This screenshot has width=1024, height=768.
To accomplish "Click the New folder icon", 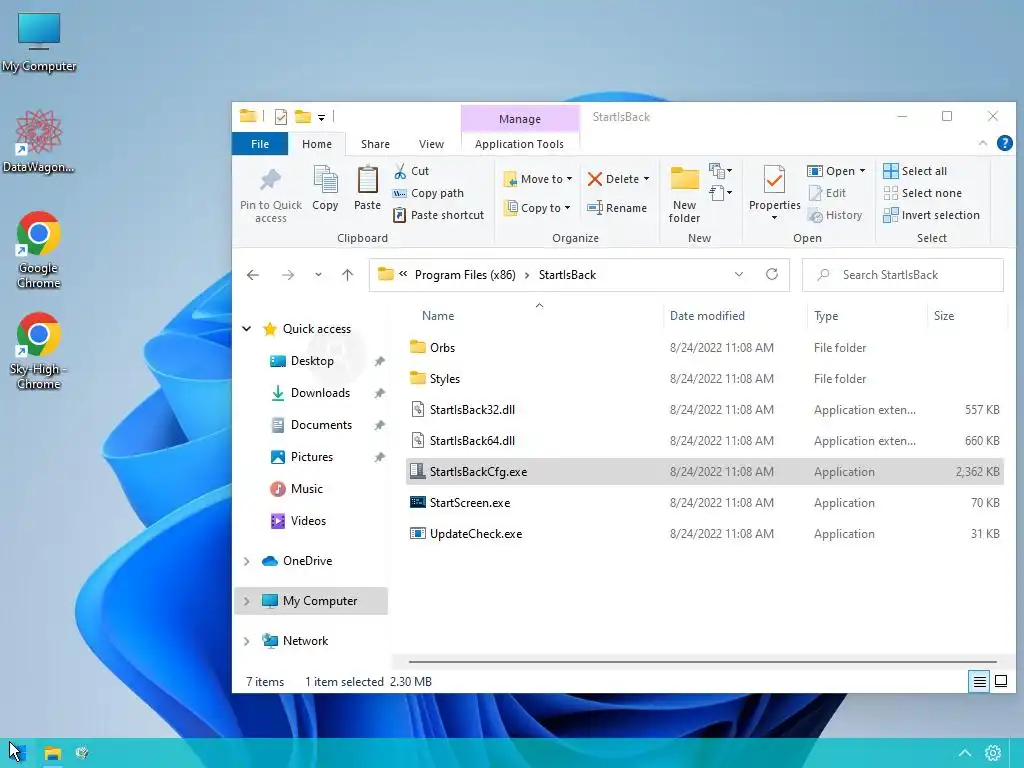I will coord(684,178).
